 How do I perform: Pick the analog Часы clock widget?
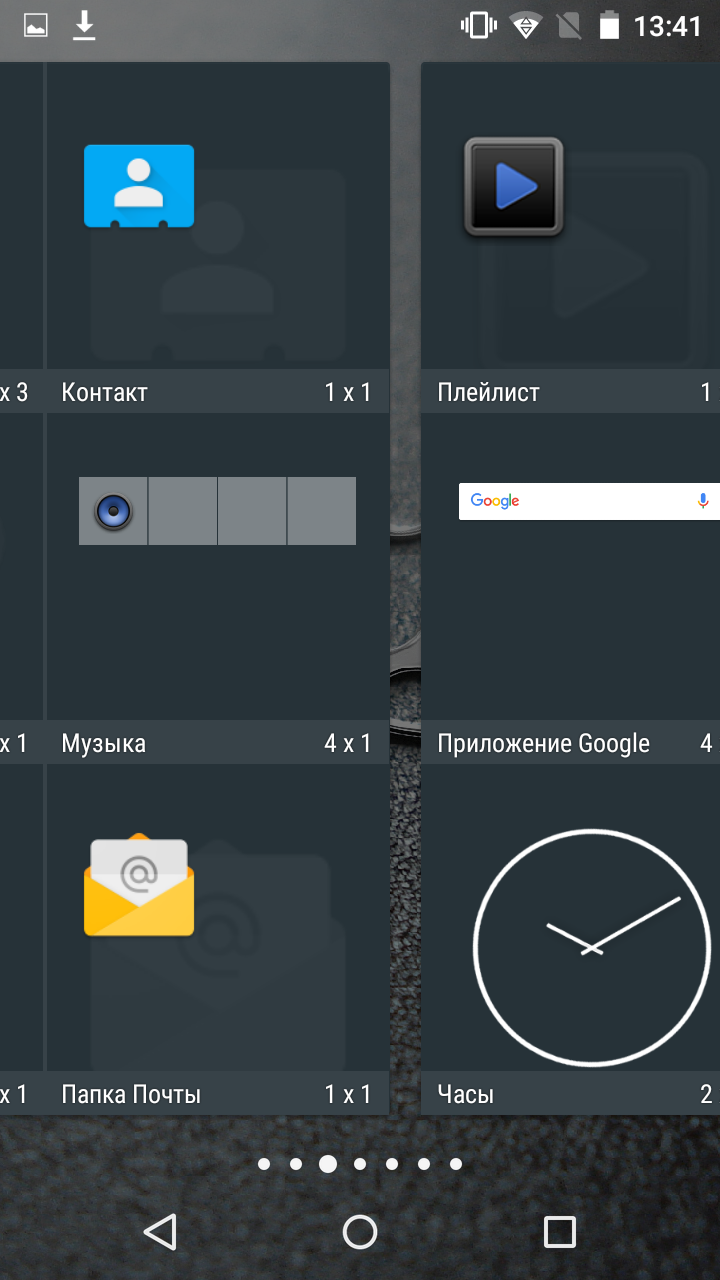coord(592,947)
